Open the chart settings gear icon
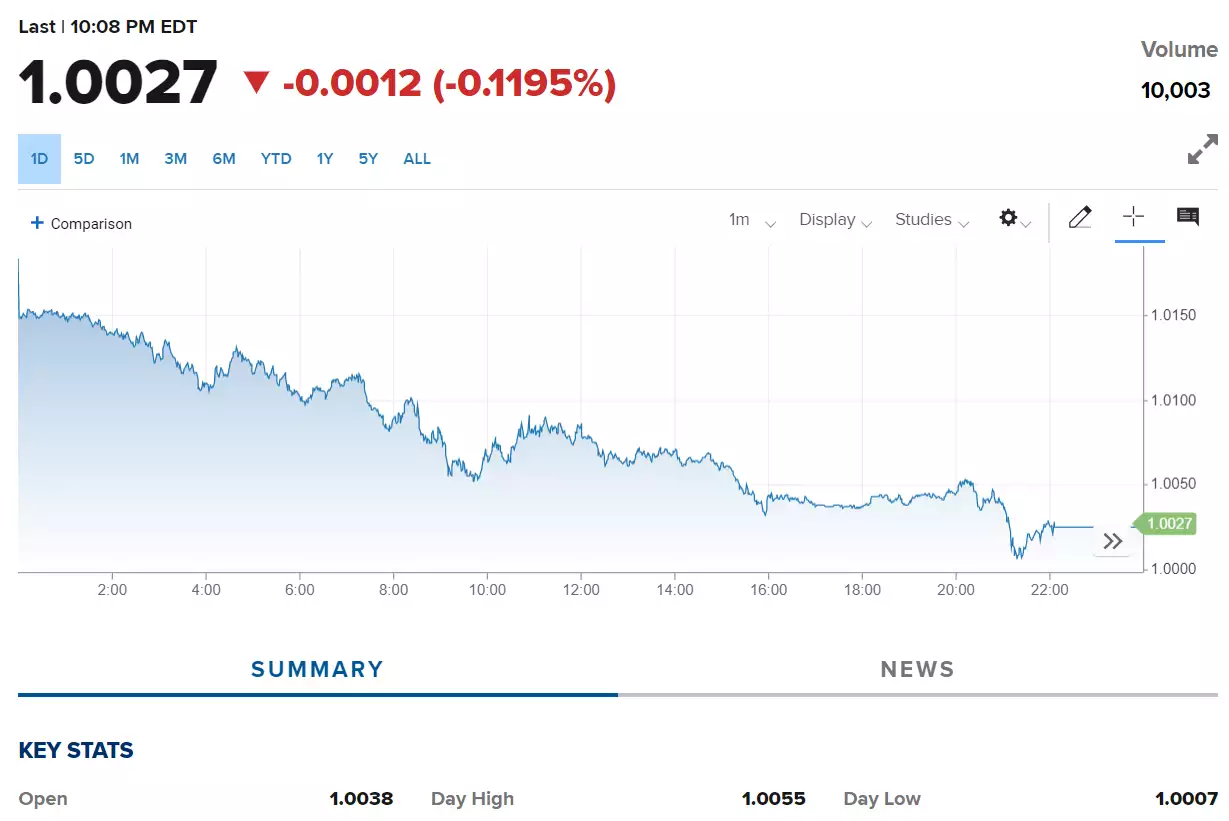The image size is (1229, 821). [1008, 218]
